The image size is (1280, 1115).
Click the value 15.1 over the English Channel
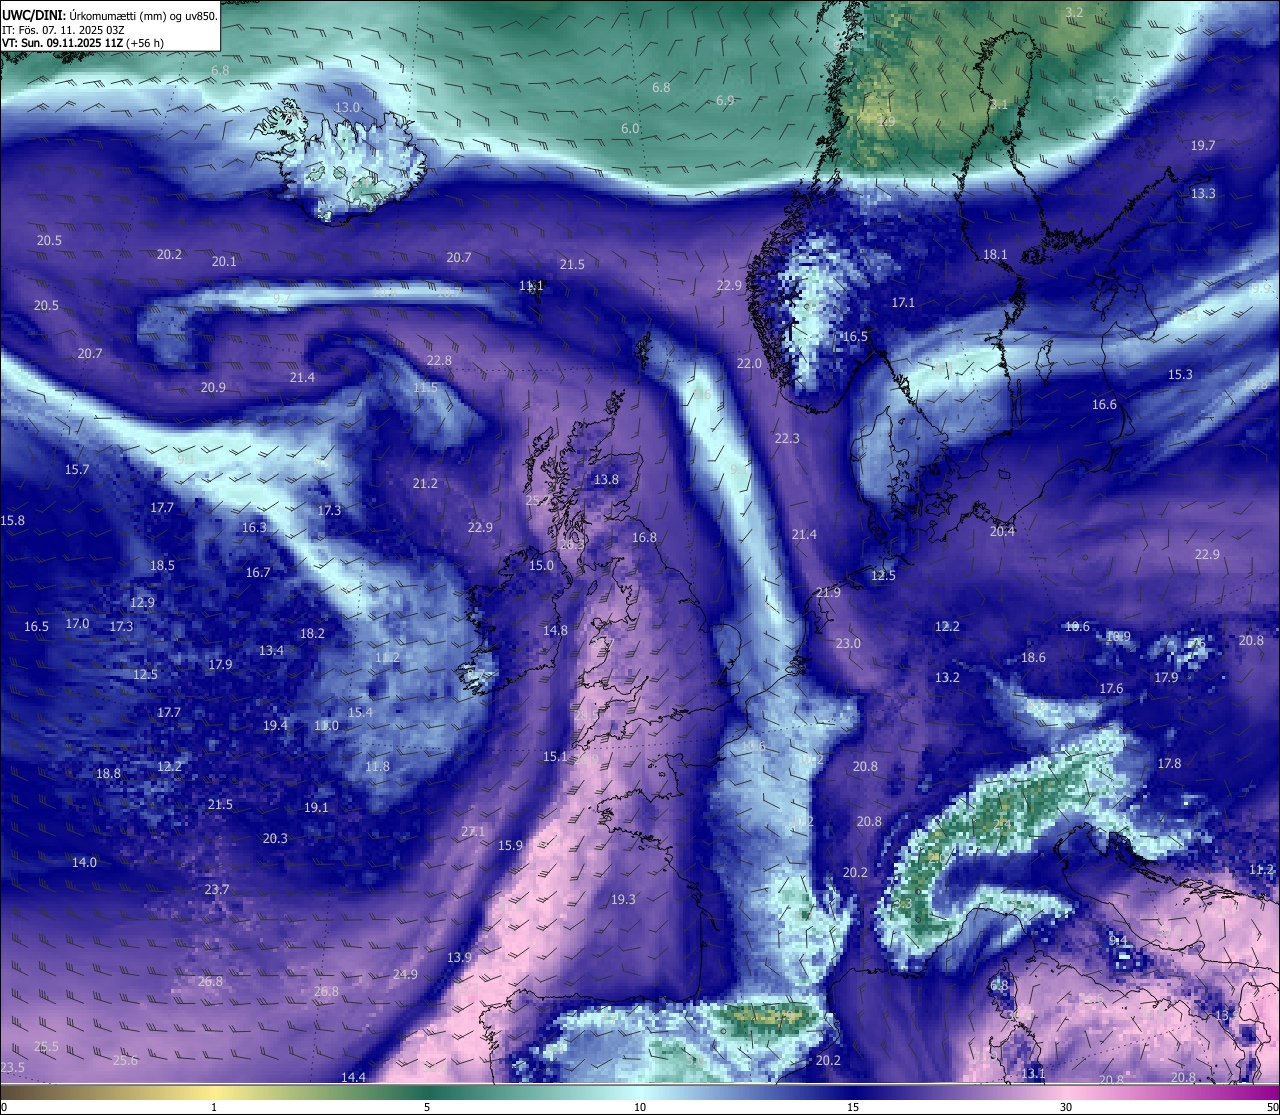pos(555,756)
